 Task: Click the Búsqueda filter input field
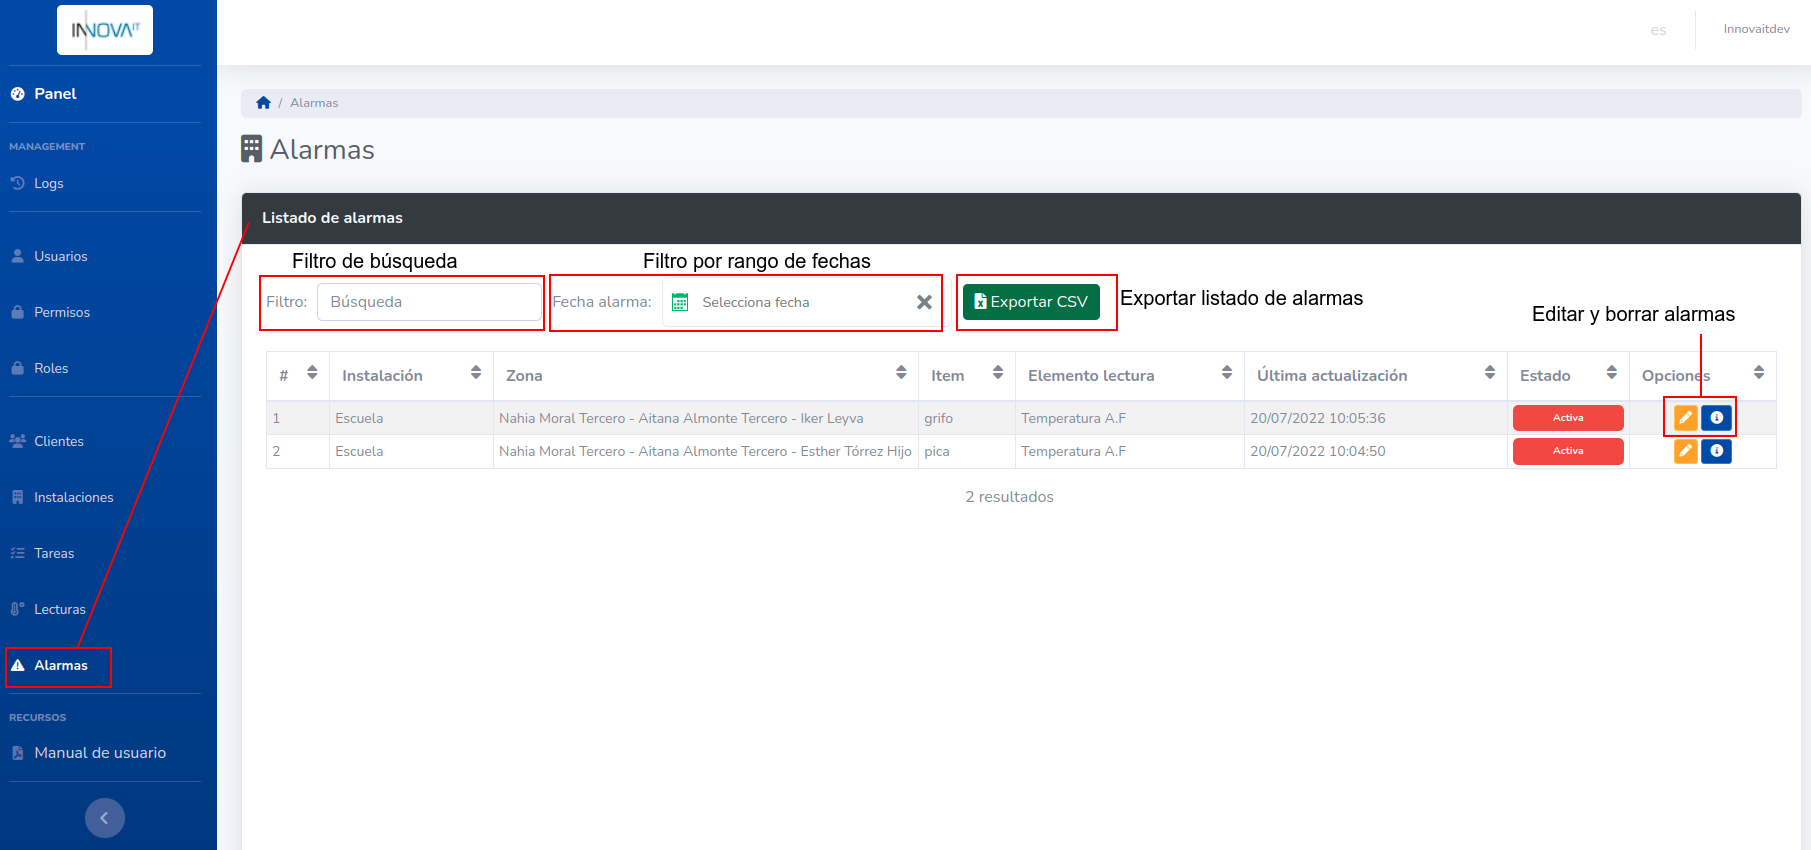click(x=429, y=302)
